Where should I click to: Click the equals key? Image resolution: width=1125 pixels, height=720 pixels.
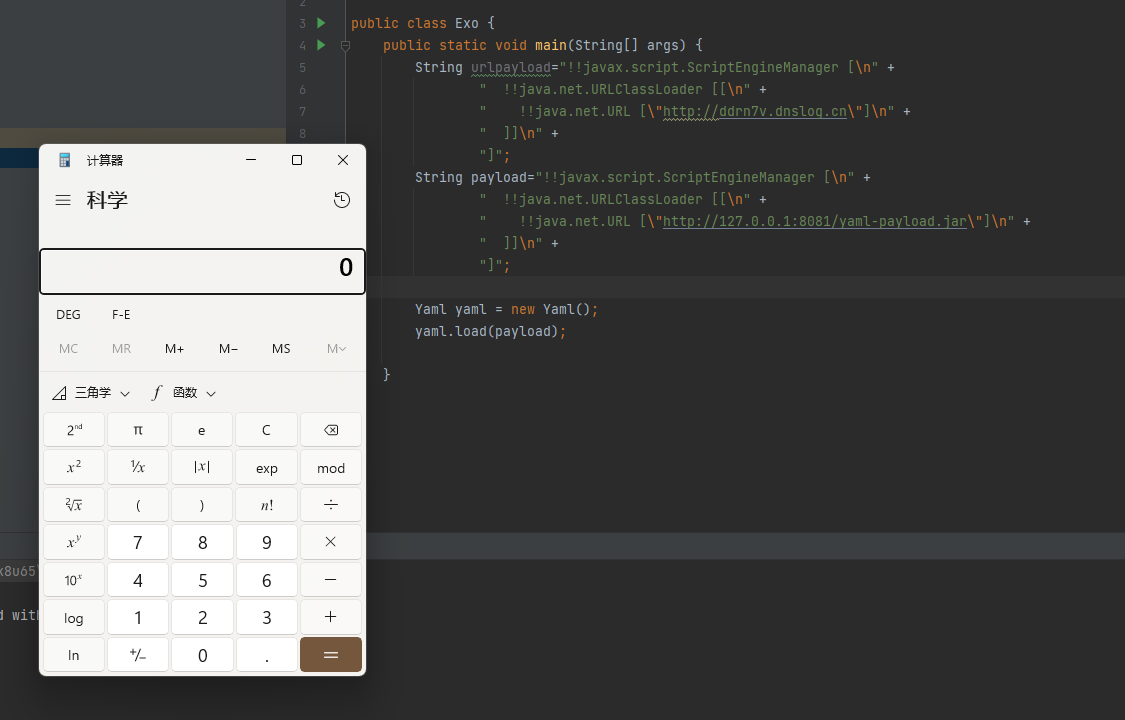[x=331, y=655]
